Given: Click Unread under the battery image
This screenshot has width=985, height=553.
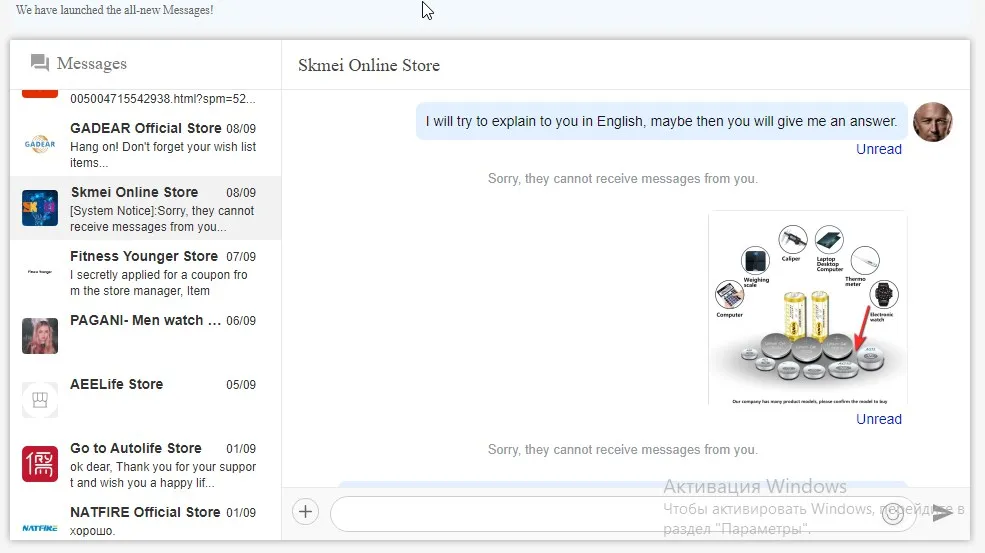Looking at the screenshot, I should click(879, 419).
